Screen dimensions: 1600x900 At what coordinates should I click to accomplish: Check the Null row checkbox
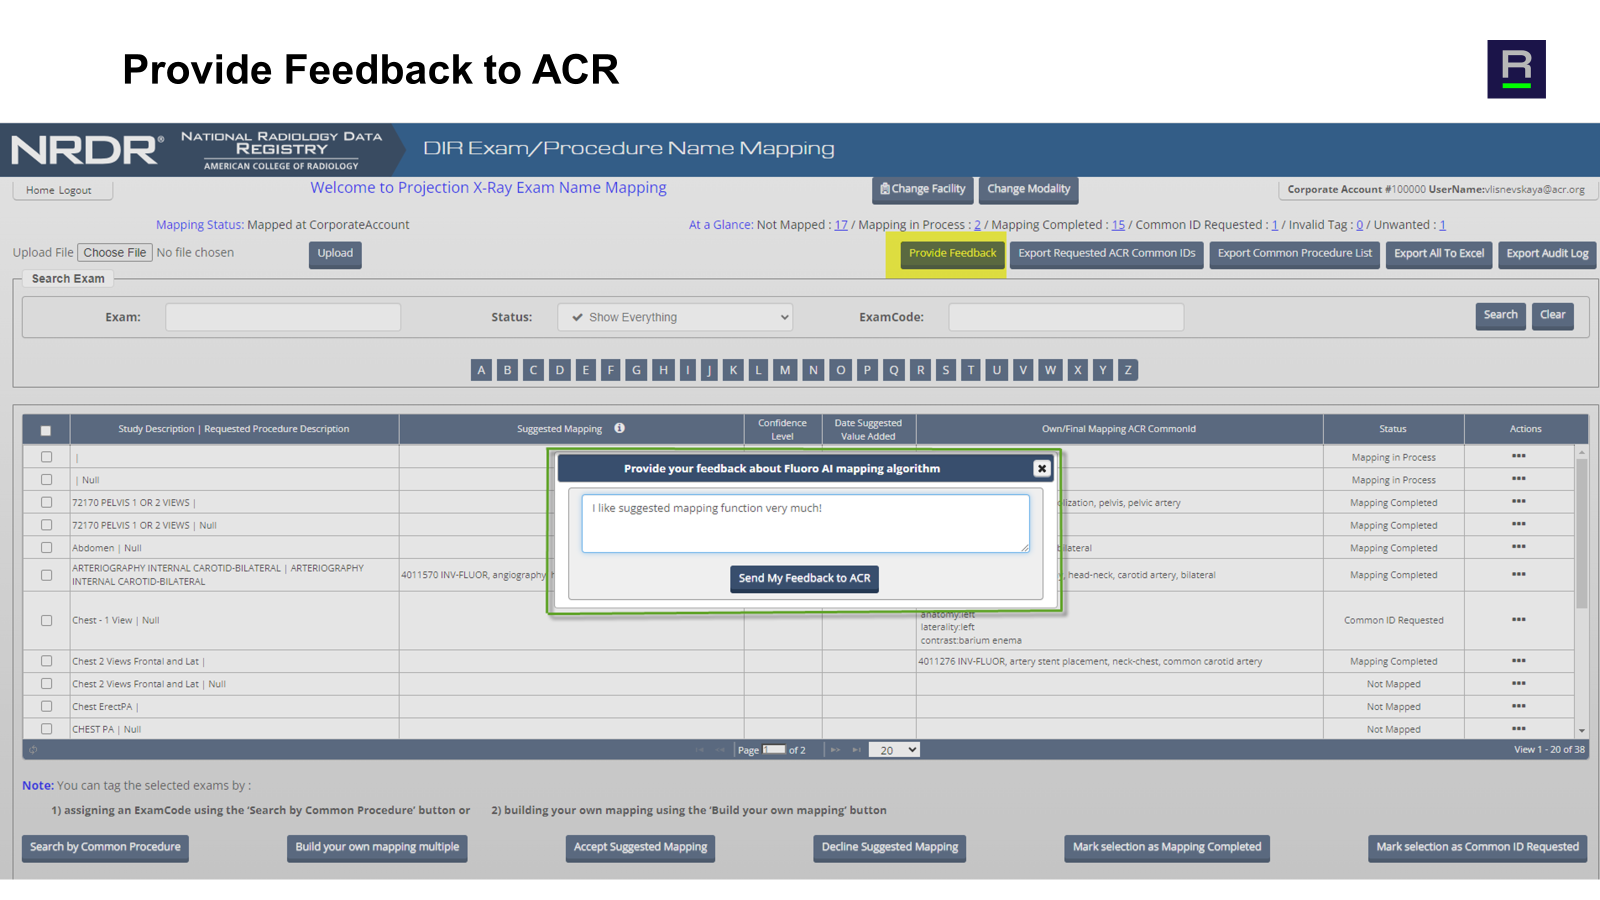(x=46, y=480)
